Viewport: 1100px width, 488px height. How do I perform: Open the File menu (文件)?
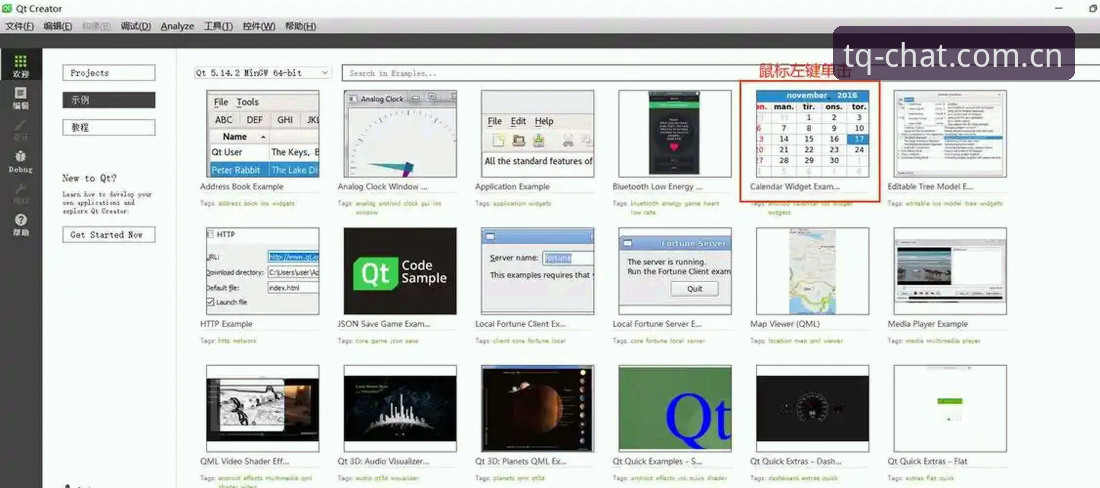(20, 27)
